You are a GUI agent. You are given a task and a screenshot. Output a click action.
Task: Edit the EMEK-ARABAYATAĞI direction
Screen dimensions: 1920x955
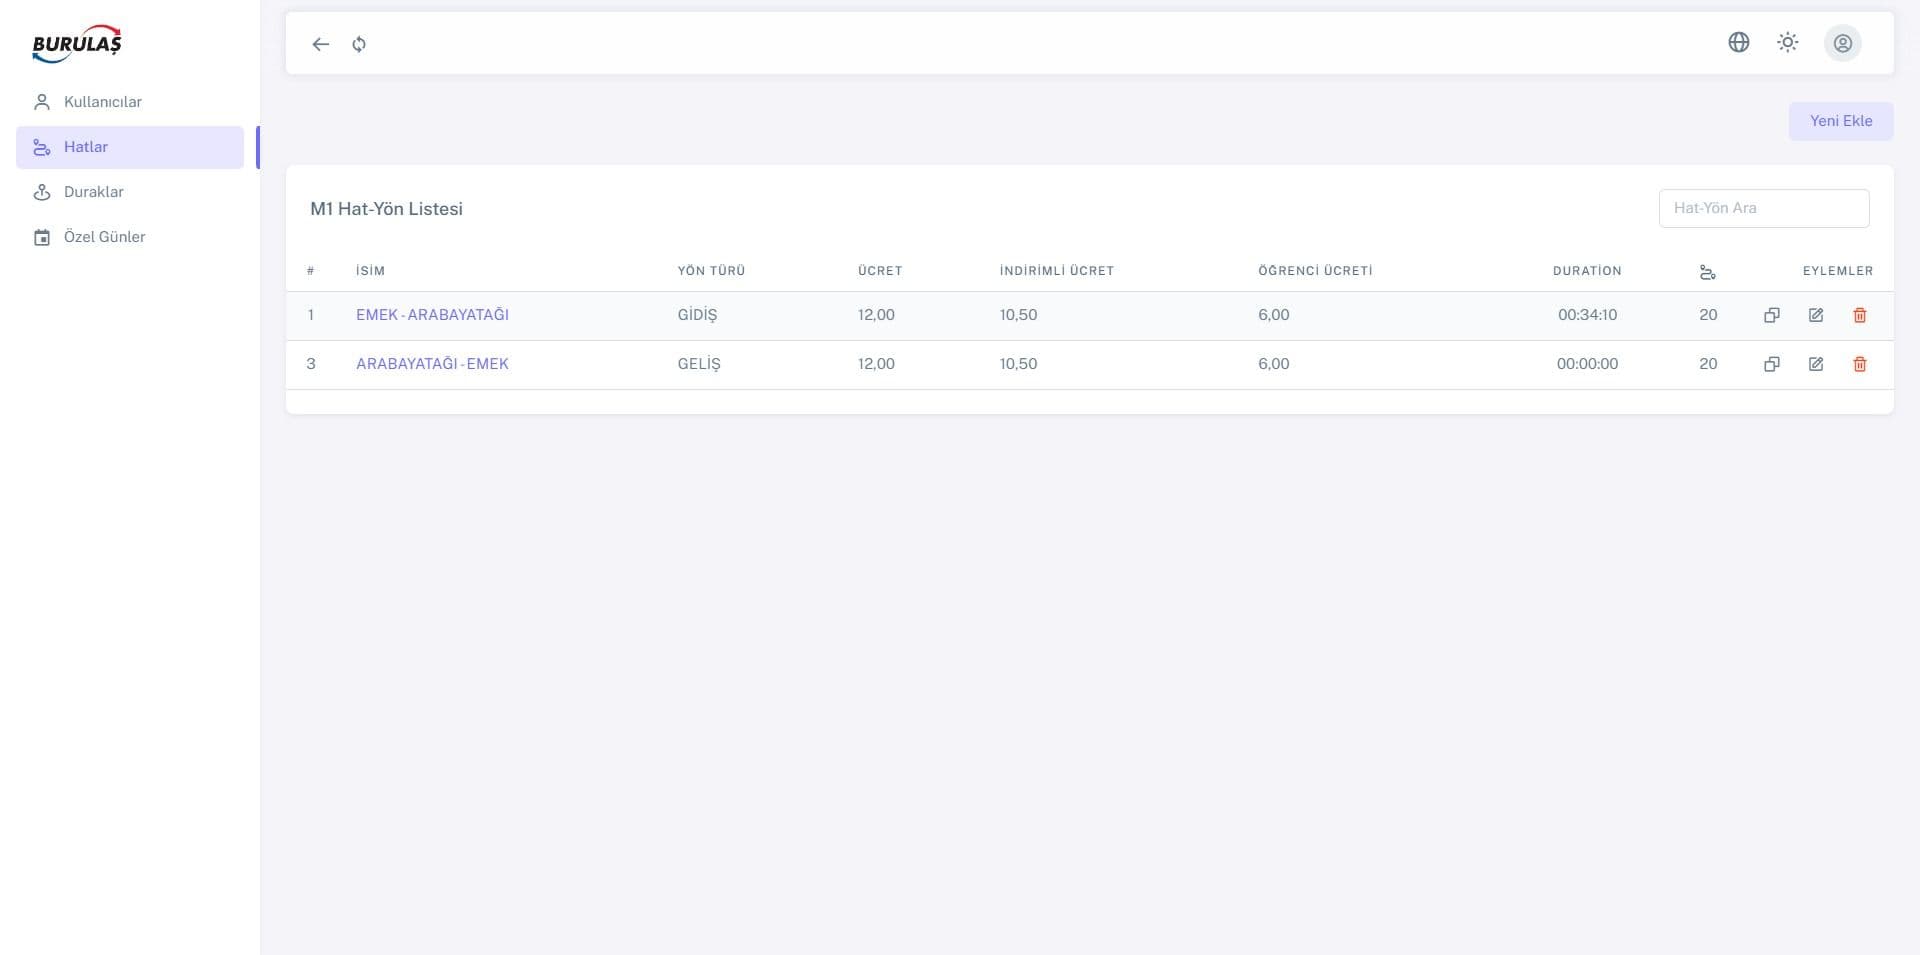point(1816,315)
